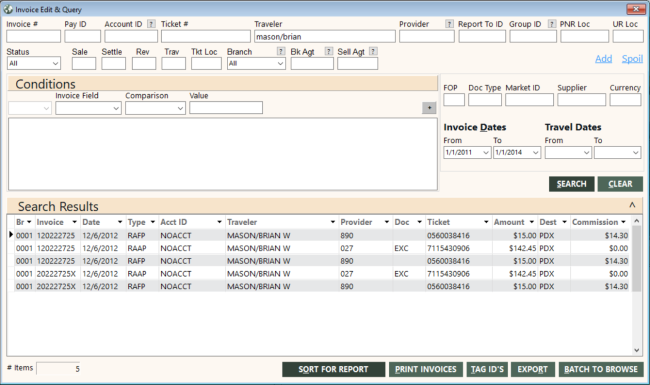
Task: Close the Invoice Edit & Query window
Action: (635, 9)
